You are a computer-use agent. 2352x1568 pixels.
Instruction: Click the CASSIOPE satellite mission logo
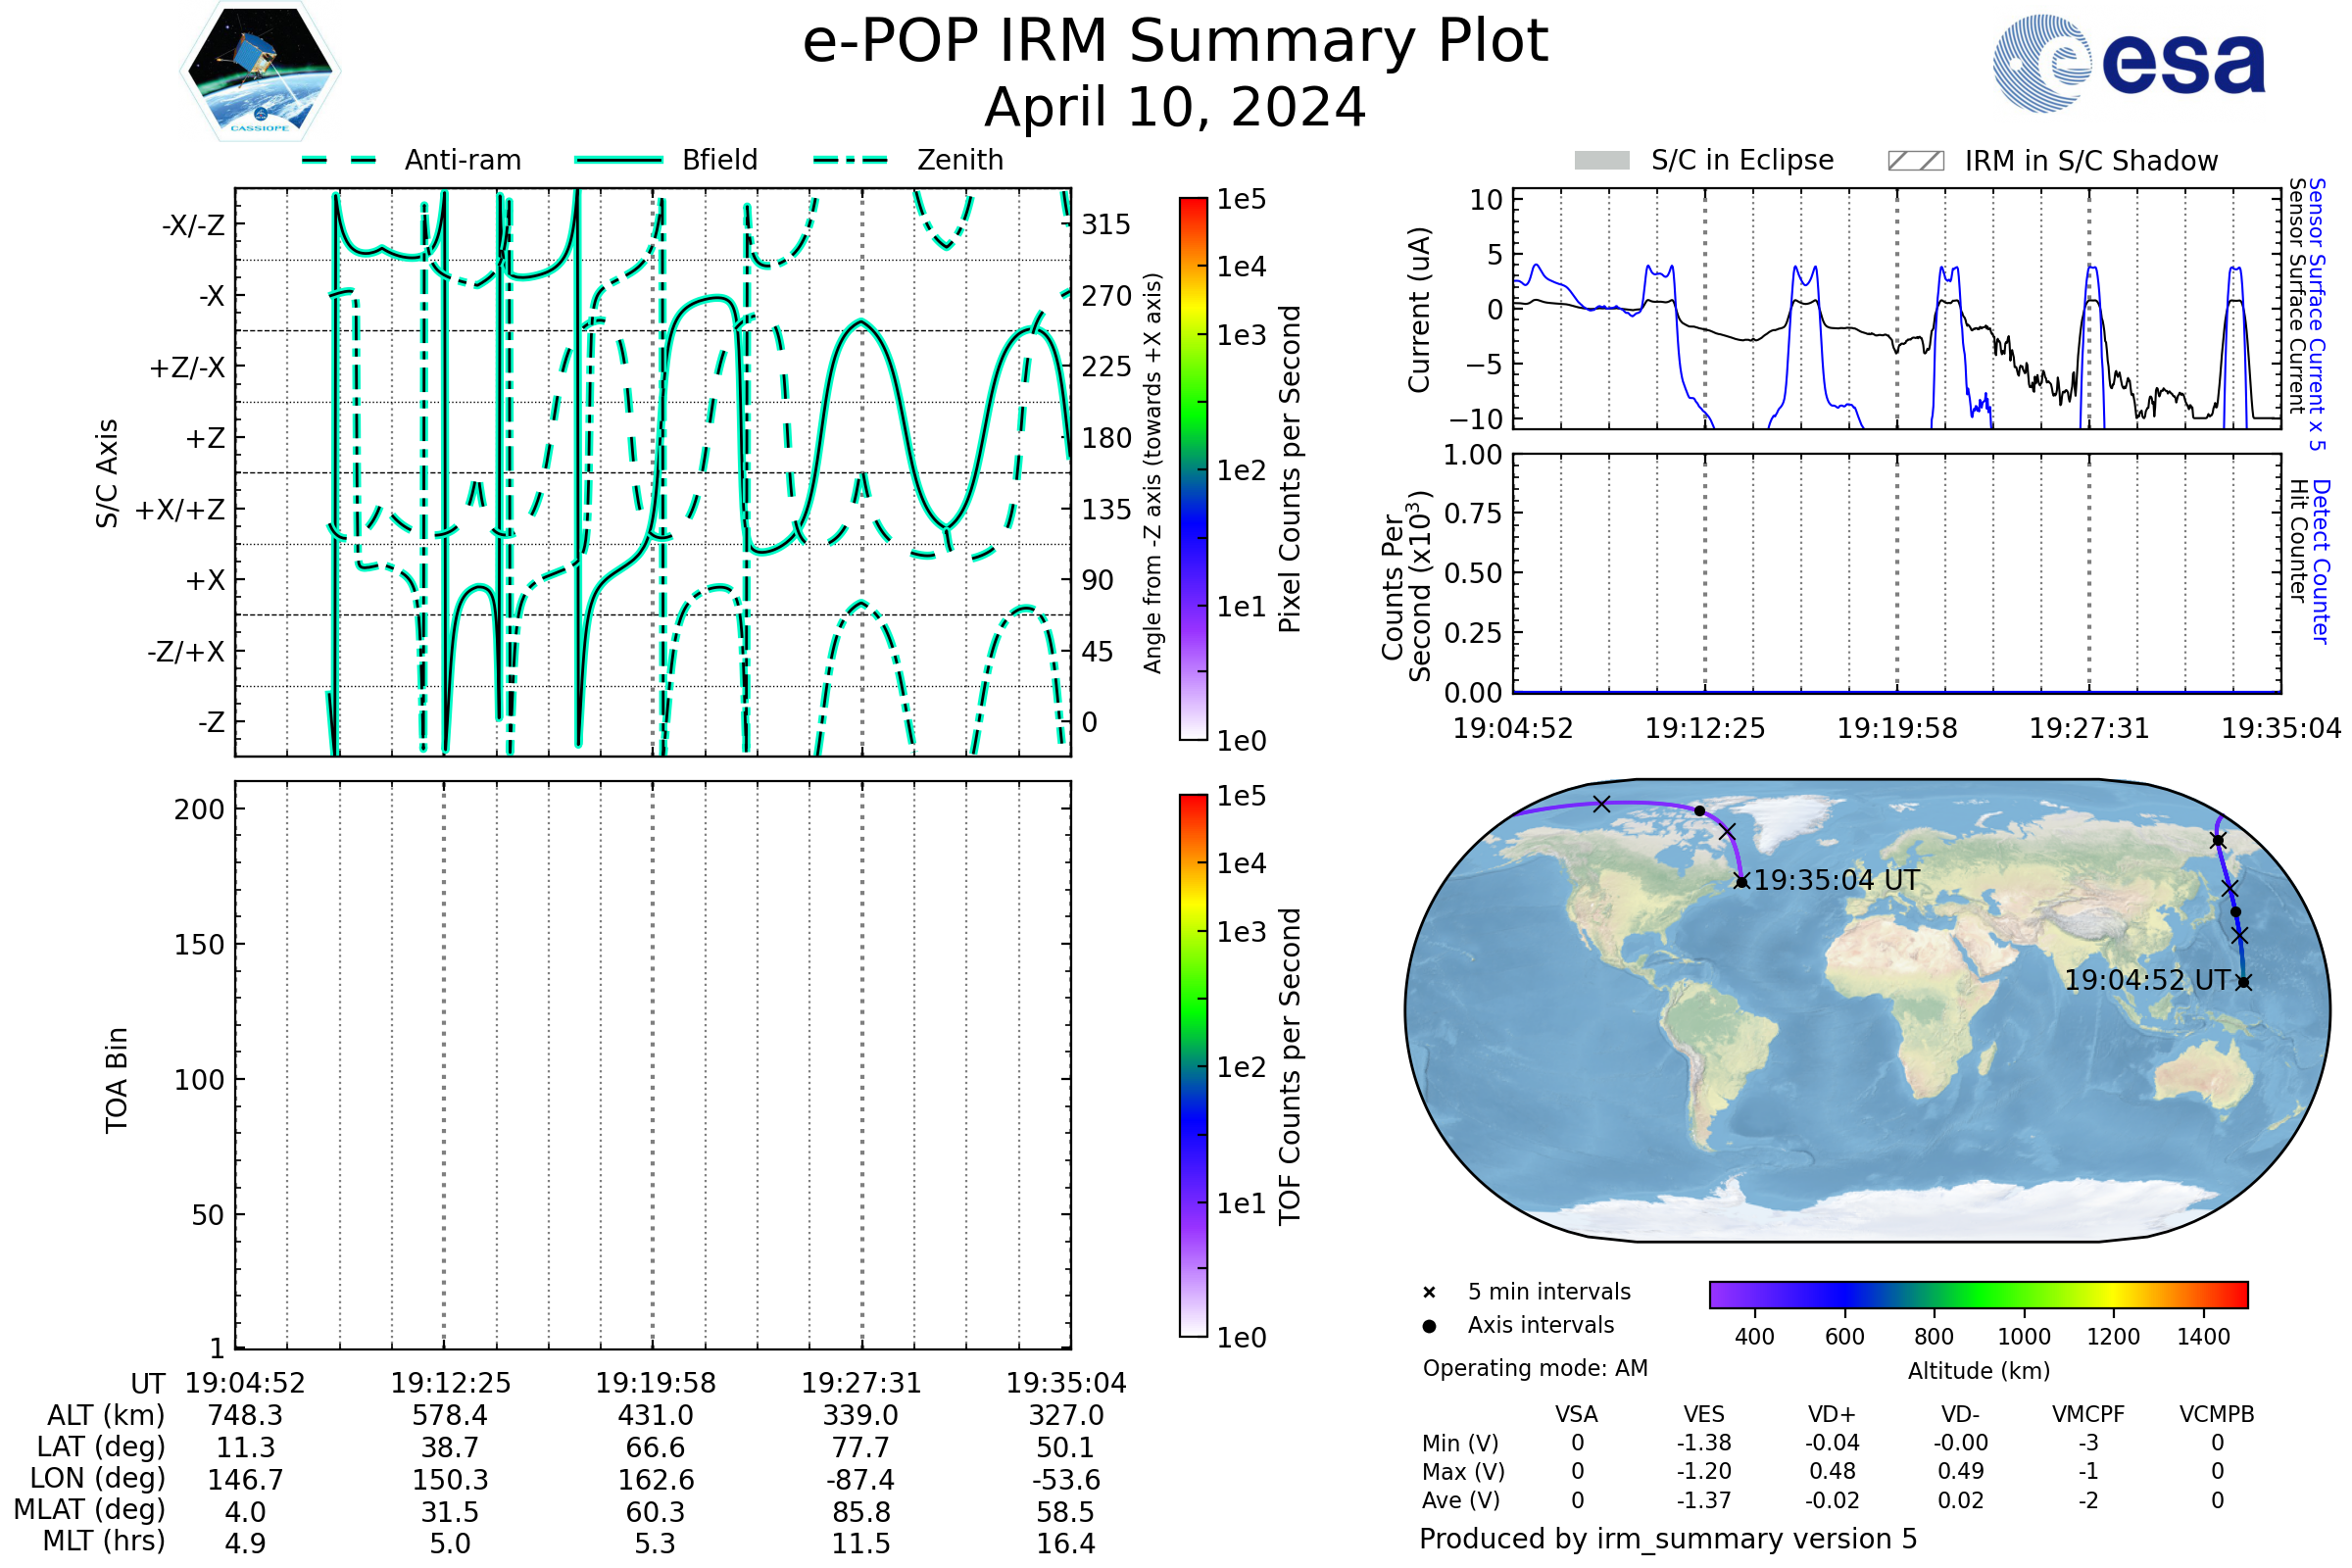260,72
